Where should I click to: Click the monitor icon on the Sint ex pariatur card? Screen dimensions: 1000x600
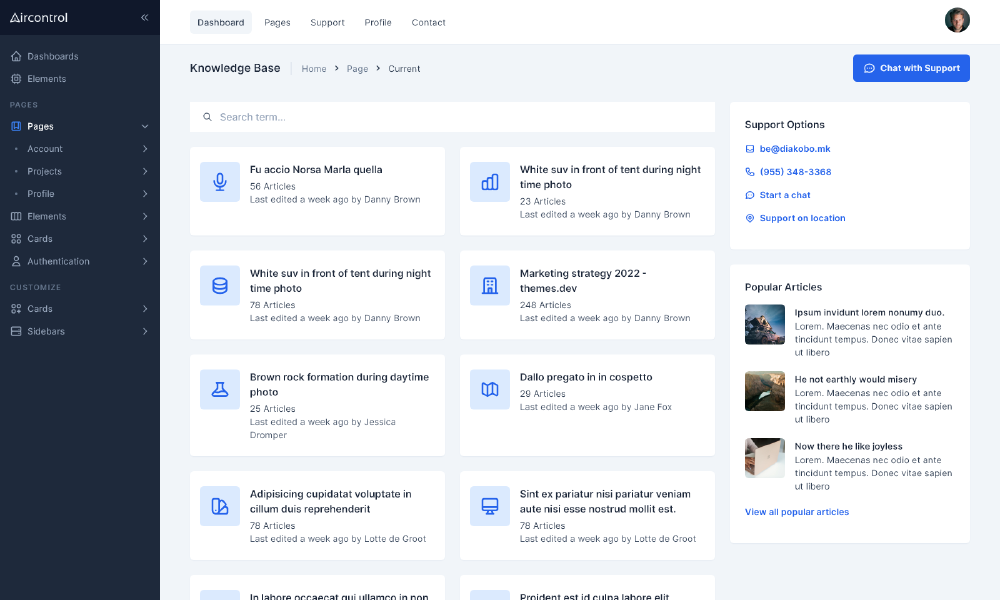pyautogui.click(x=489, y=505)
